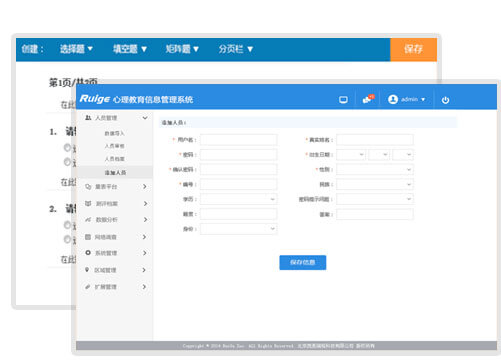Click the 籍贯 native place field
The height and width of the screenshot is (364, 501).
239,214
